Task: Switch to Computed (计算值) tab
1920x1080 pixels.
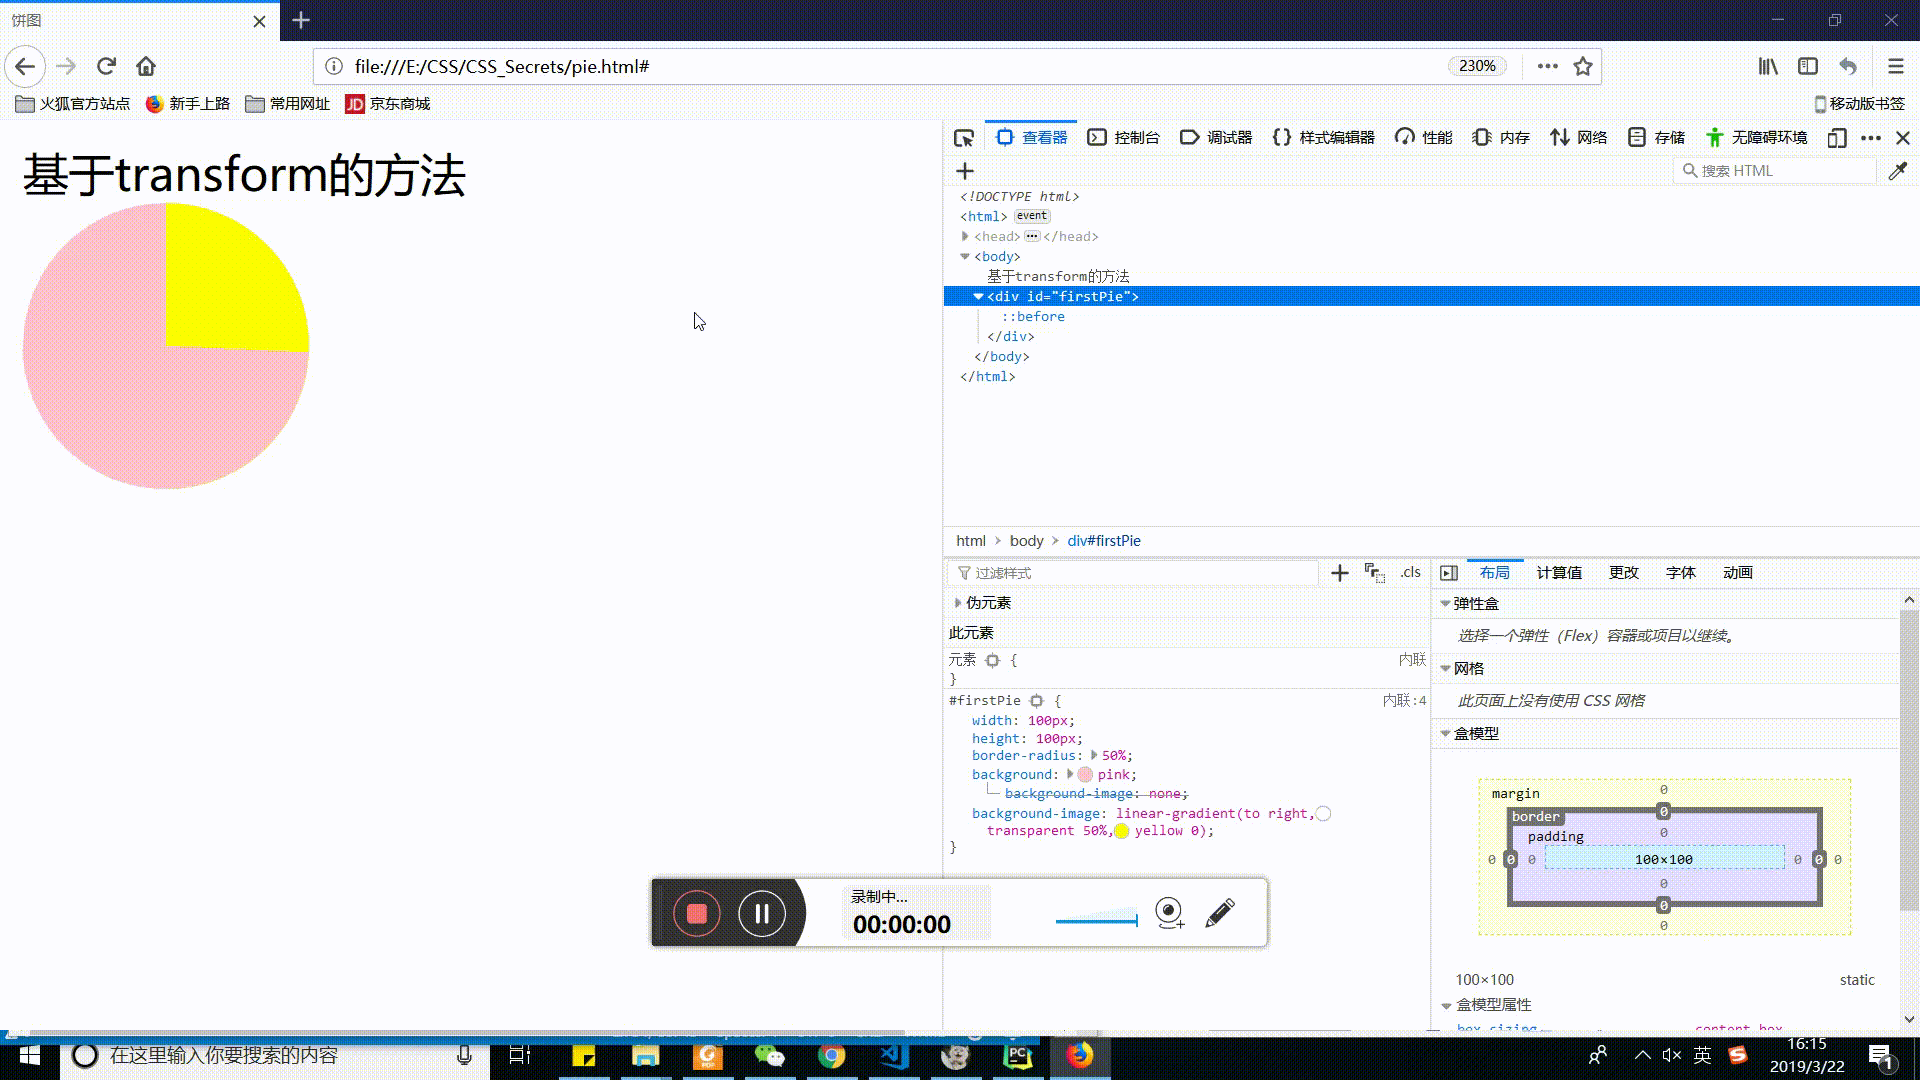Action: (1559, 573)
